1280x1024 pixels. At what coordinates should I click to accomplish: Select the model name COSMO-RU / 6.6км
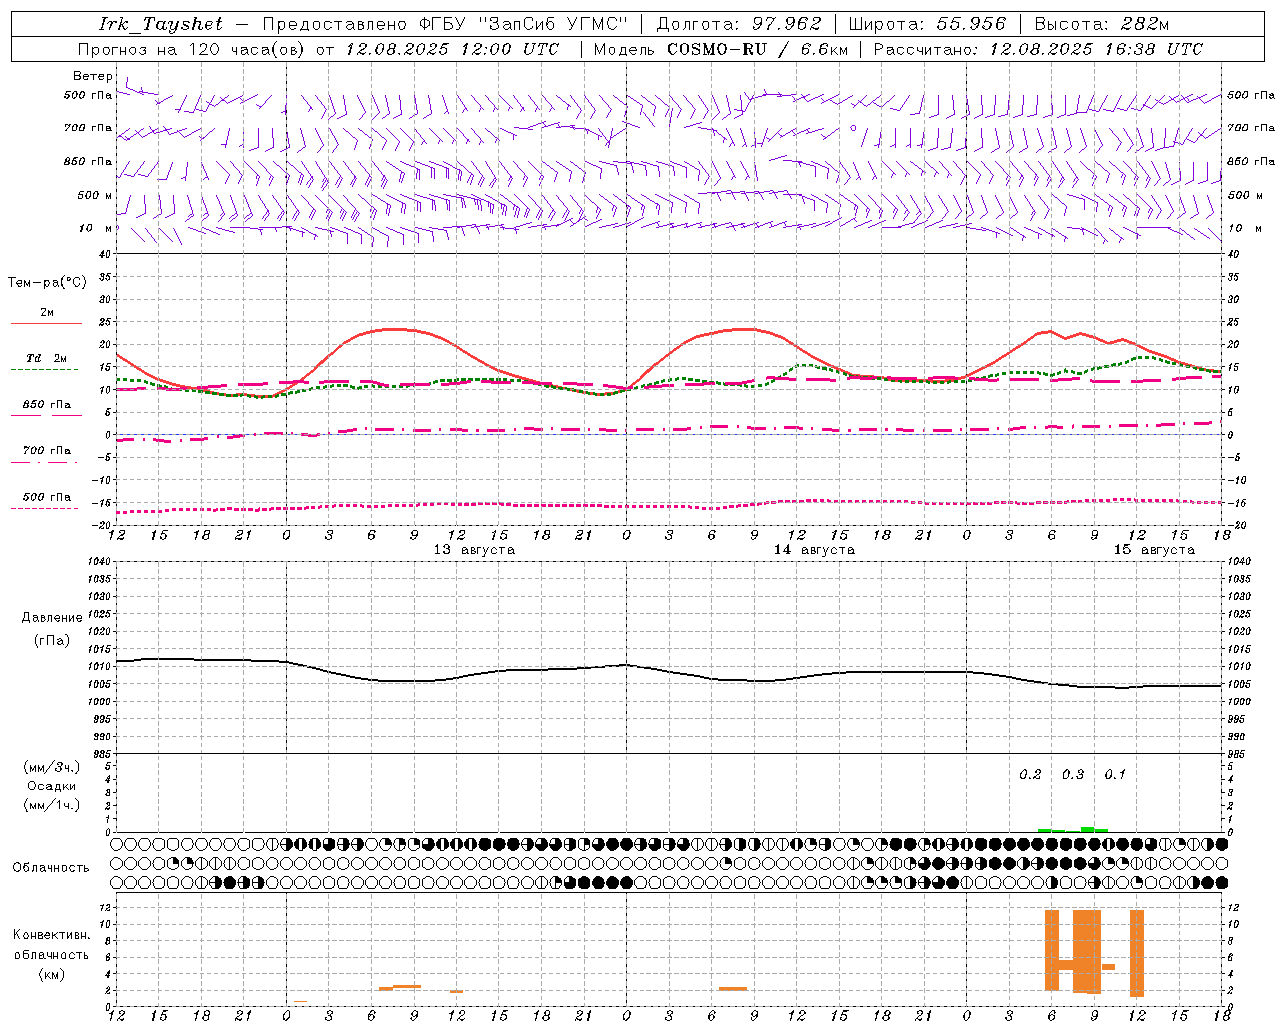pos(758,49)
